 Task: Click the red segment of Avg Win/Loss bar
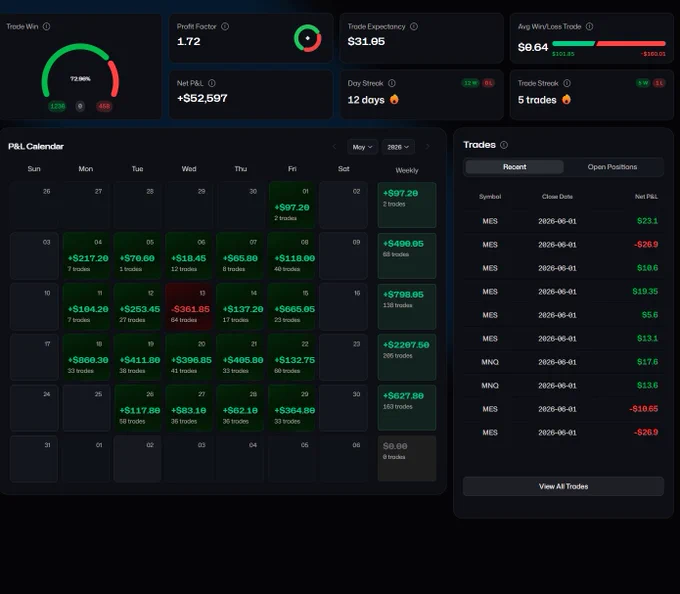(x=631, y=43)
